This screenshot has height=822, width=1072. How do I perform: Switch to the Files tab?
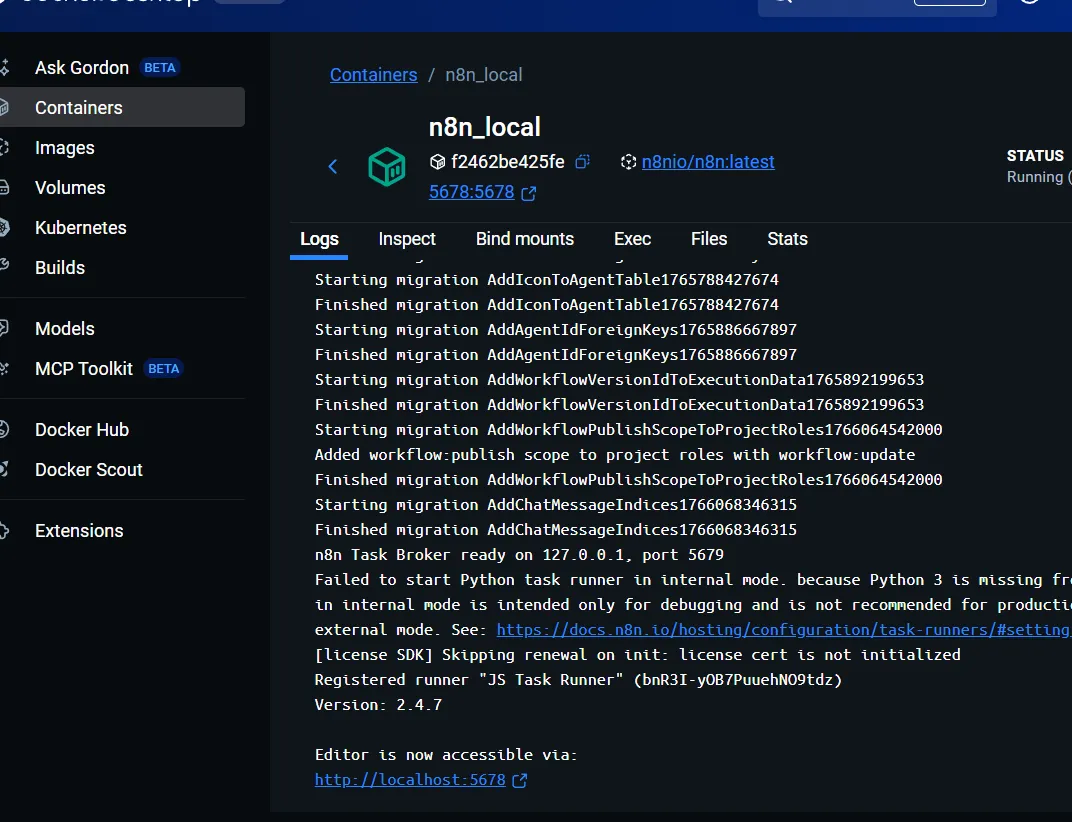pyautogui.click(x=709, y=239)
